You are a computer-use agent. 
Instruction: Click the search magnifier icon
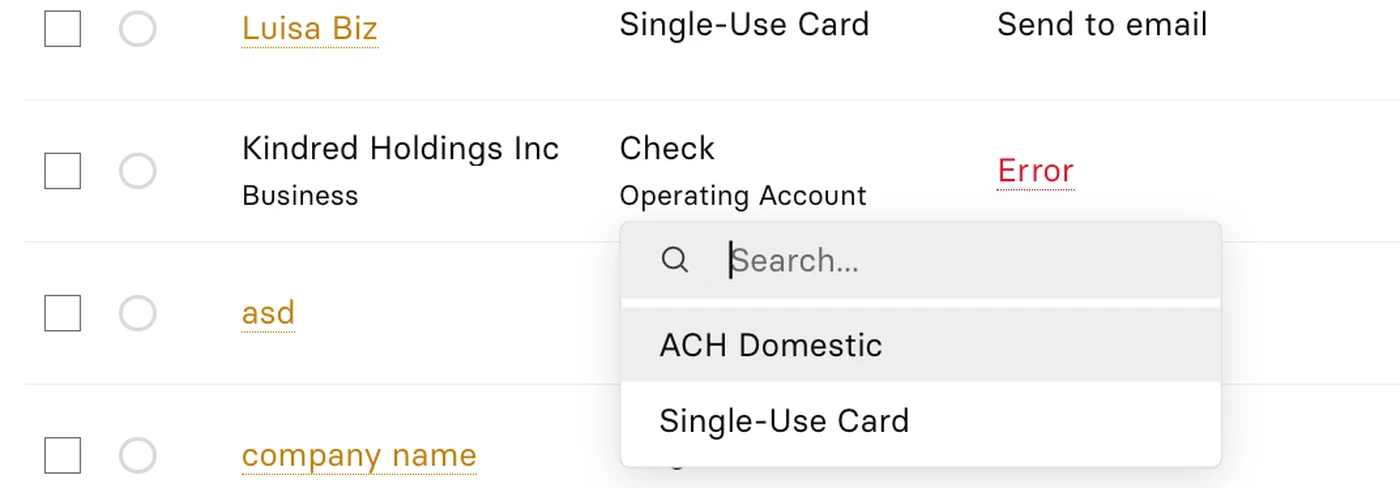[x=675, y=260]
